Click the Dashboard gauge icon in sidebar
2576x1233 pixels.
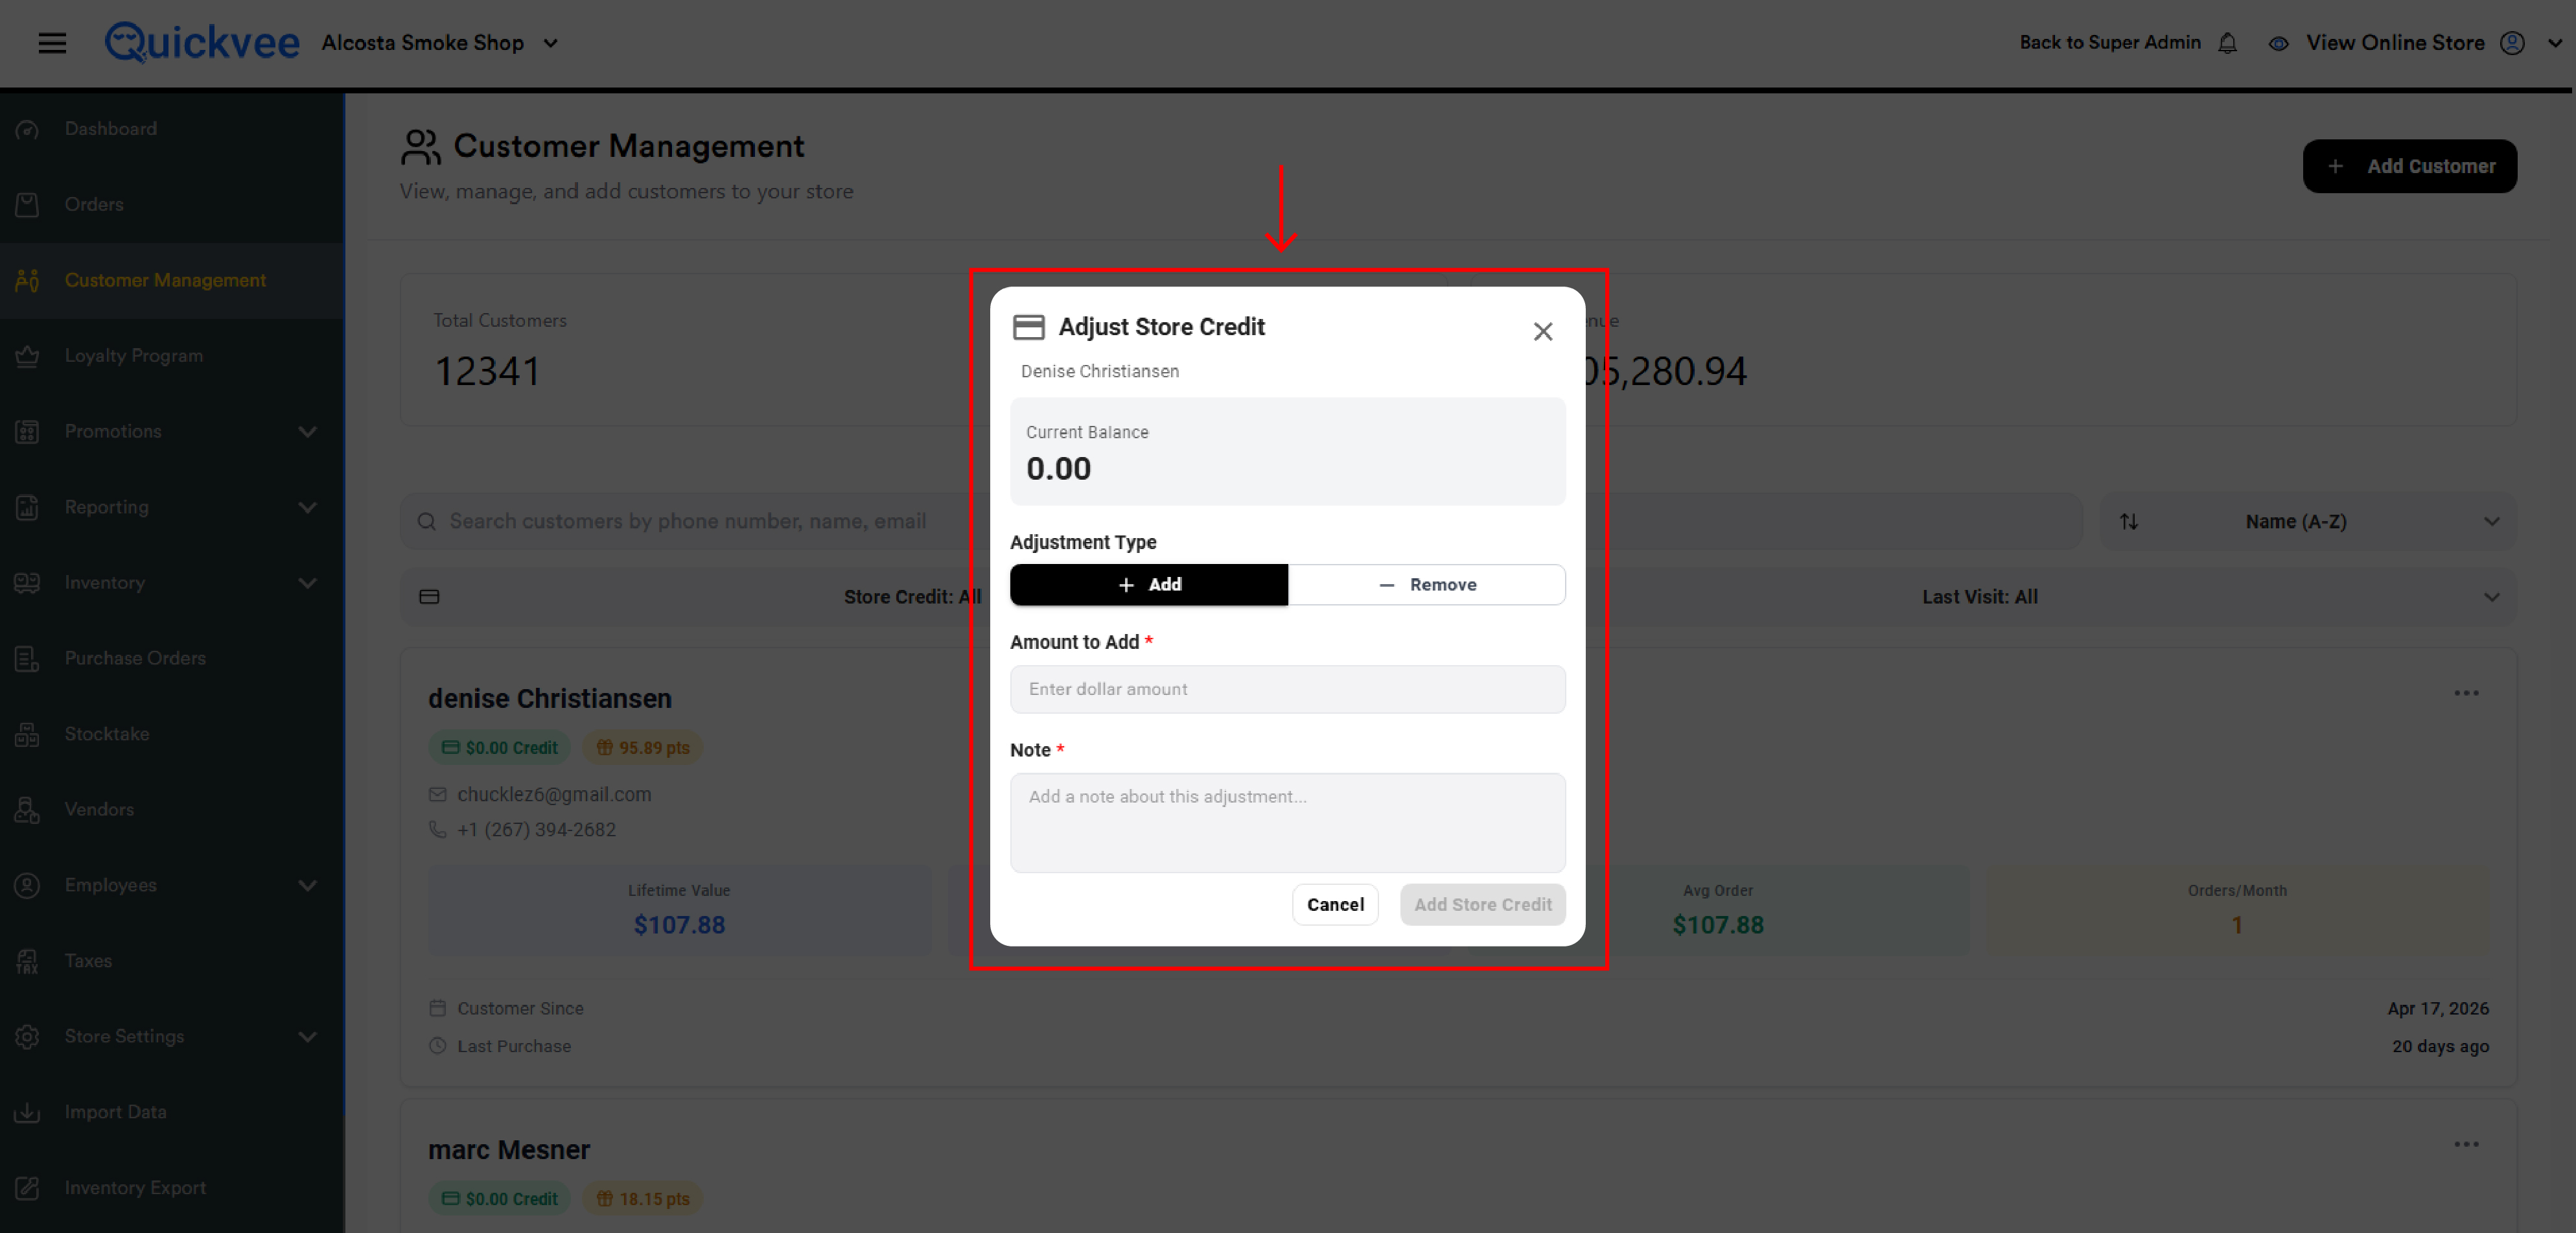(x=27, y=129)
